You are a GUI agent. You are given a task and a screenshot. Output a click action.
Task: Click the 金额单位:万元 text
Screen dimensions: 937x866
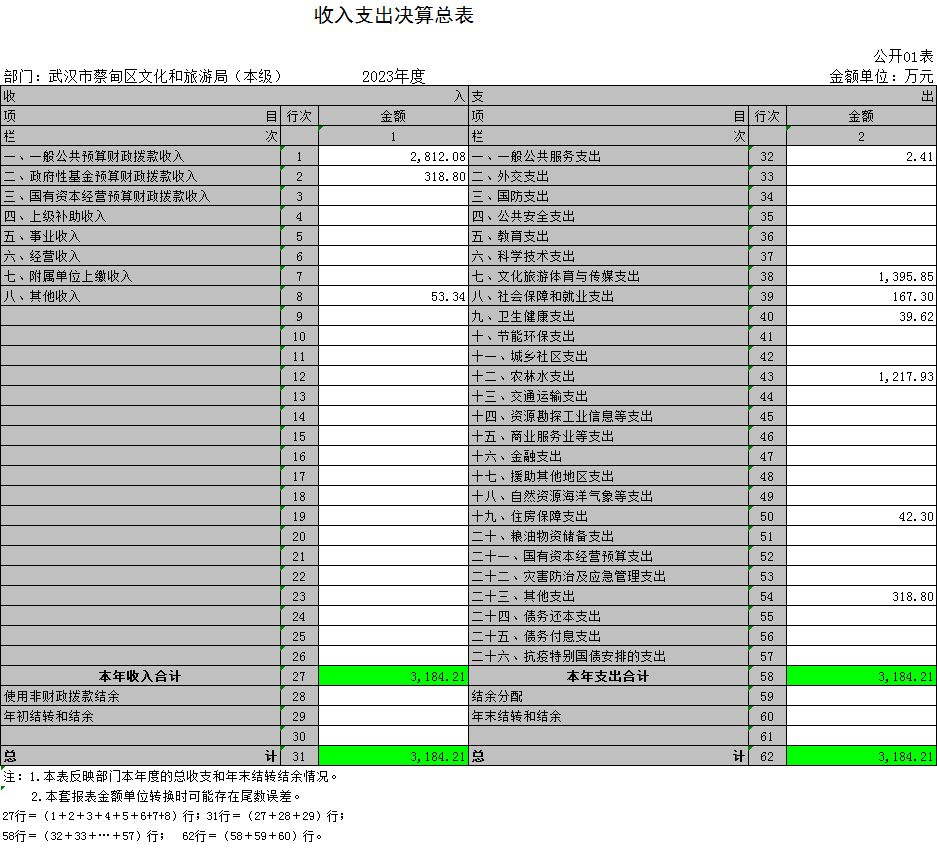[881, 76]
